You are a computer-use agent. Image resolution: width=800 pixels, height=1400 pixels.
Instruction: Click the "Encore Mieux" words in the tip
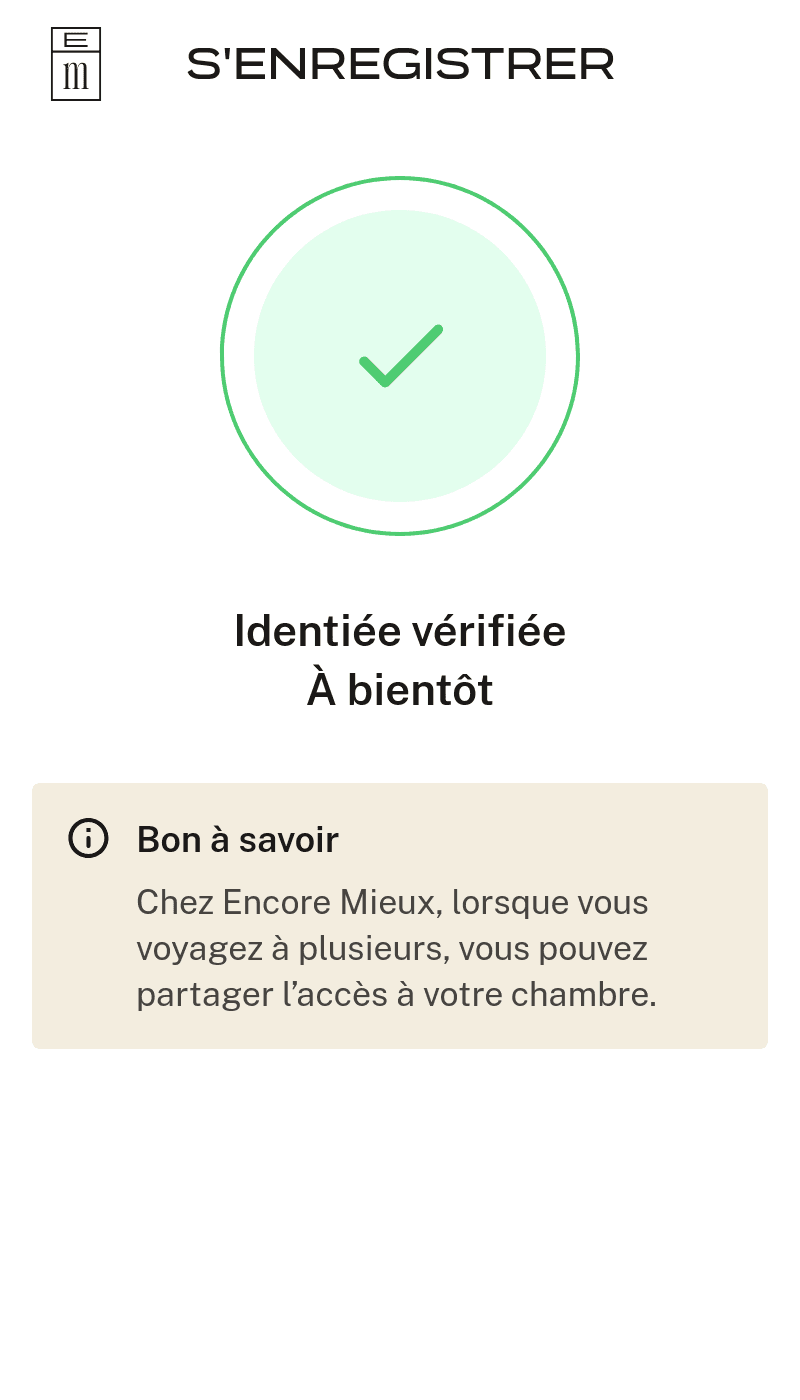click(332, 902)
